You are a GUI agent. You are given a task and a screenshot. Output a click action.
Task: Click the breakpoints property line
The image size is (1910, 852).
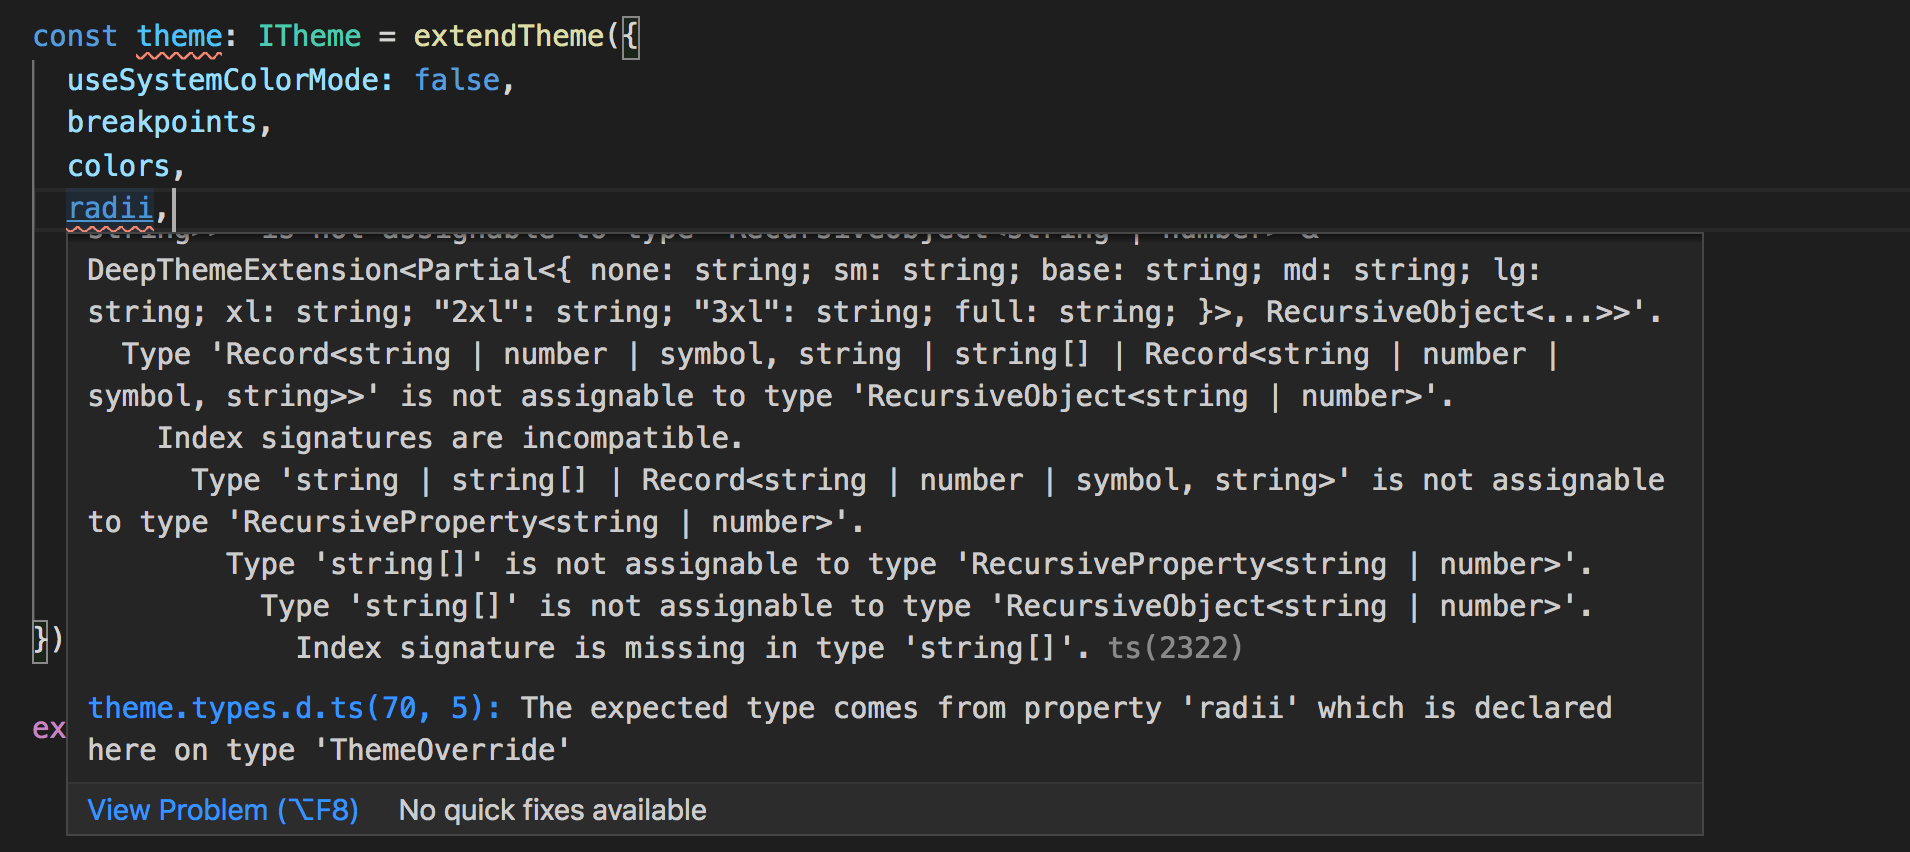(x=162, y=122)
